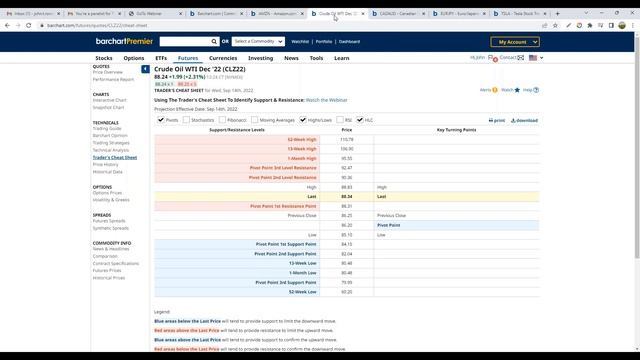This screenshot has height=360, width=640.
Task: Open the browser side panel icon
Action: [x=611, y=25]
